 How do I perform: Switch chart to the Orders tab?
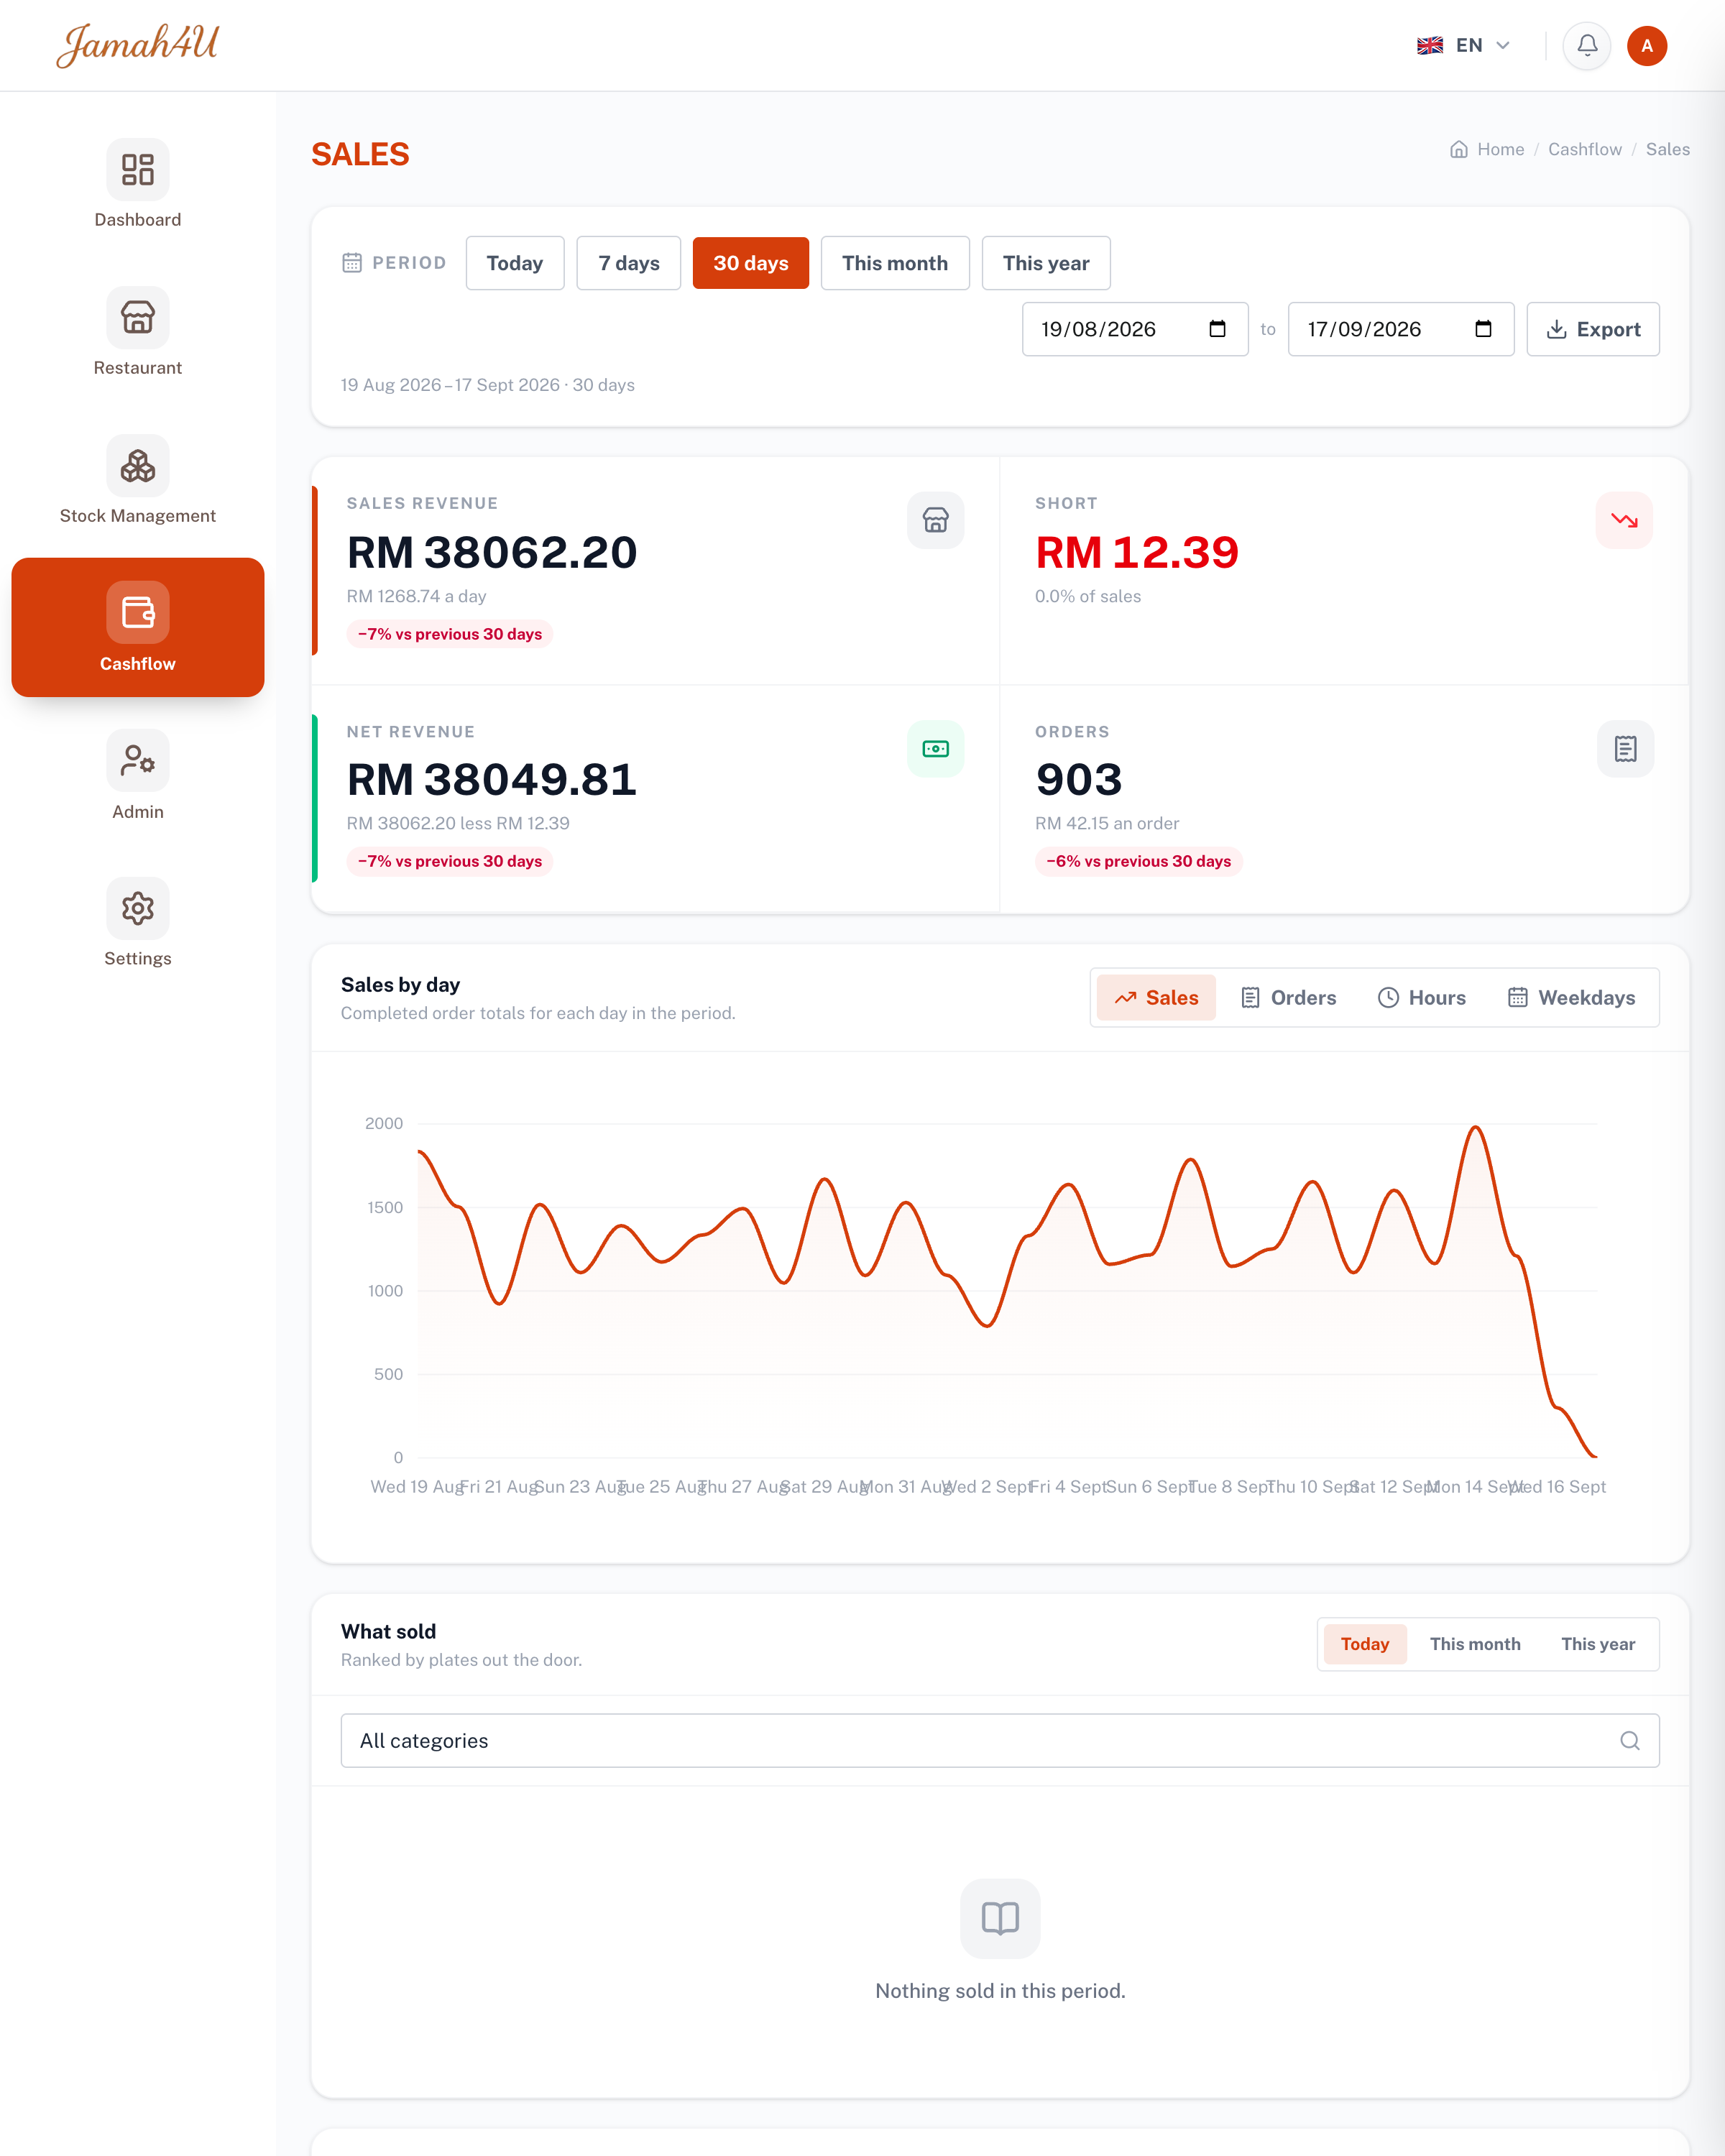coord(1288,998)
